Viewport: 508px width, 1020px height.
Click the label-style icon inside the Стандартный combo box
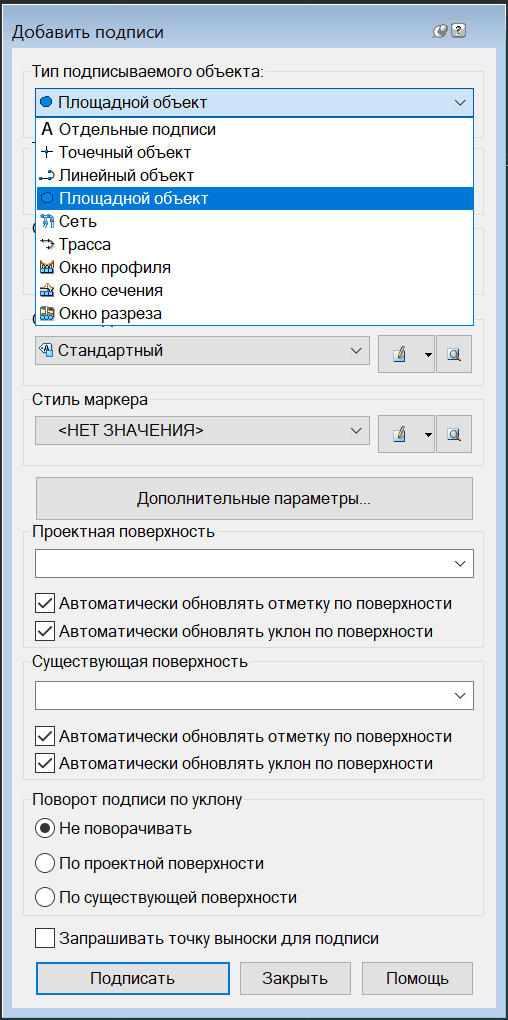(x=47, y=351)
